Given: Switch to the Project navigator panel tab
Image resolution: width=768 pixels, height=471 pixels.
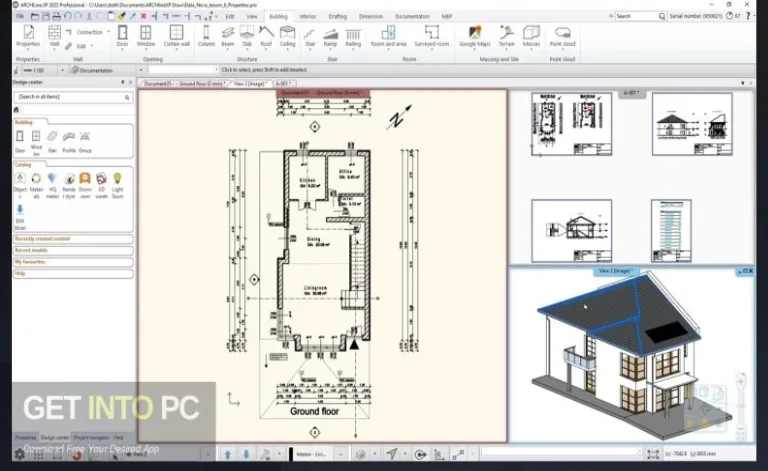Looking at the screenshot, I should 91,438.
